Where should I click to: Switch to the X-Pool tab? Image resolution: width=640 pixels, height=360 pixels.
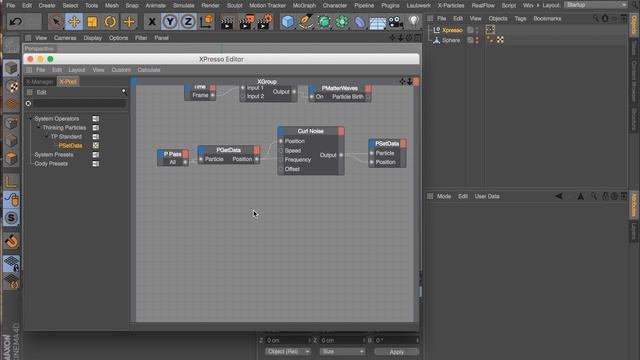tap(68, 82)
